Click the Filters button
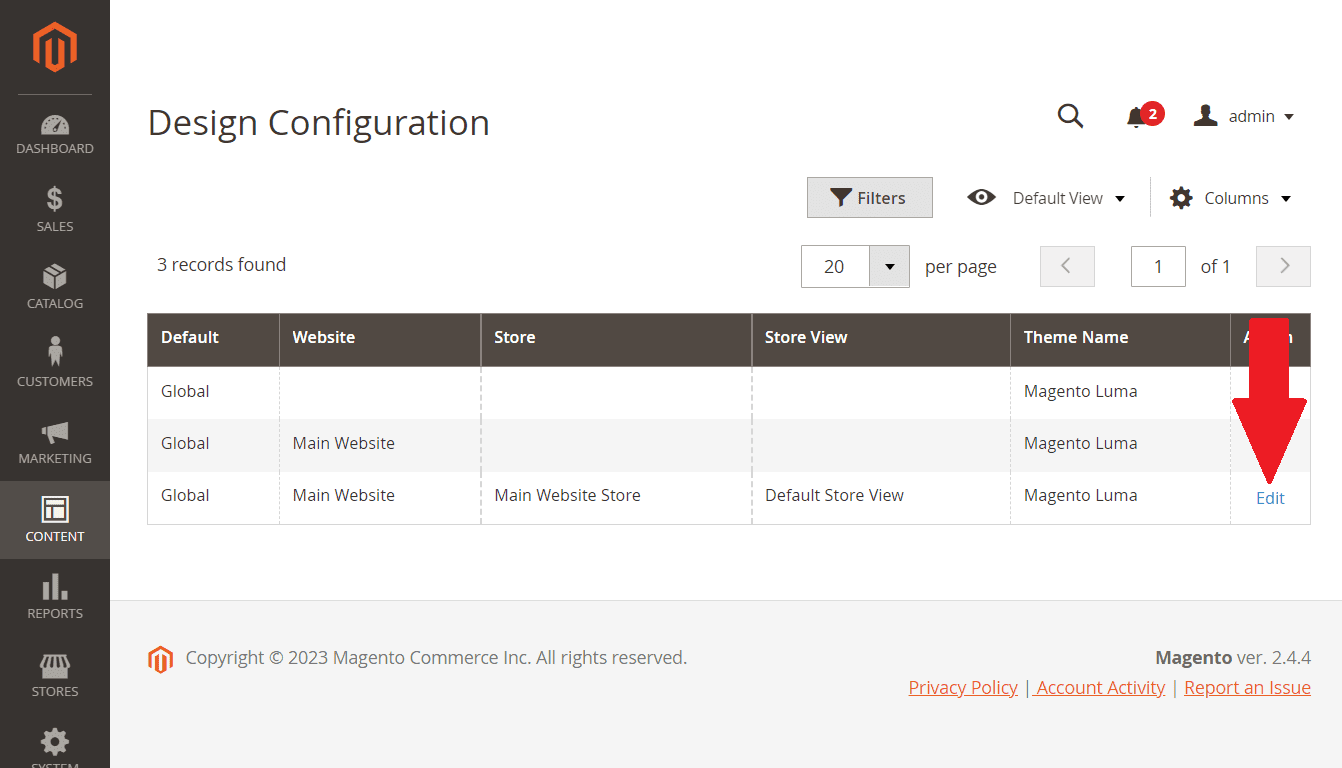 [869, 198]
